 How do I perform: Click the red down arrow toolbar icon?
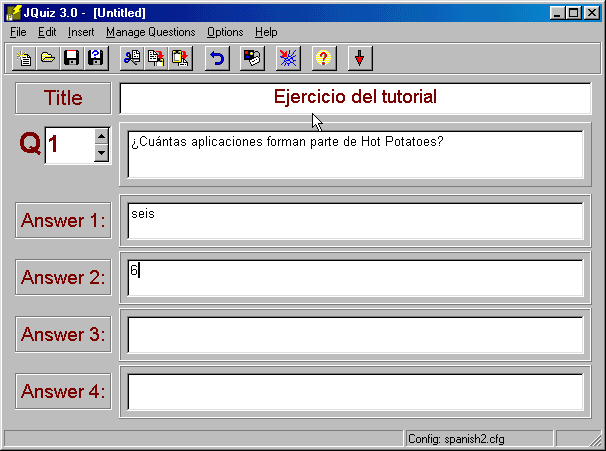(x=360, y=58)
